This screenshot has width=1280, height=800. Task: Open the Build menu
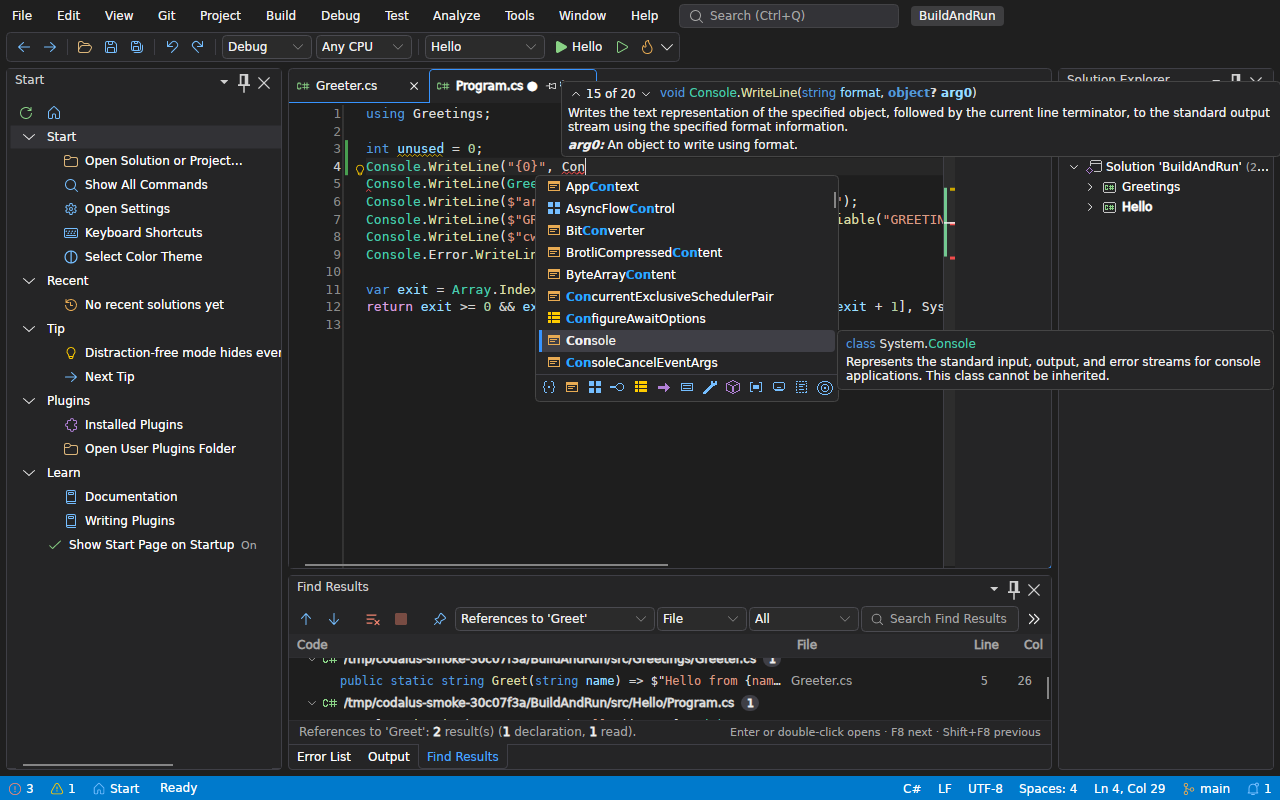pos(281,15)
